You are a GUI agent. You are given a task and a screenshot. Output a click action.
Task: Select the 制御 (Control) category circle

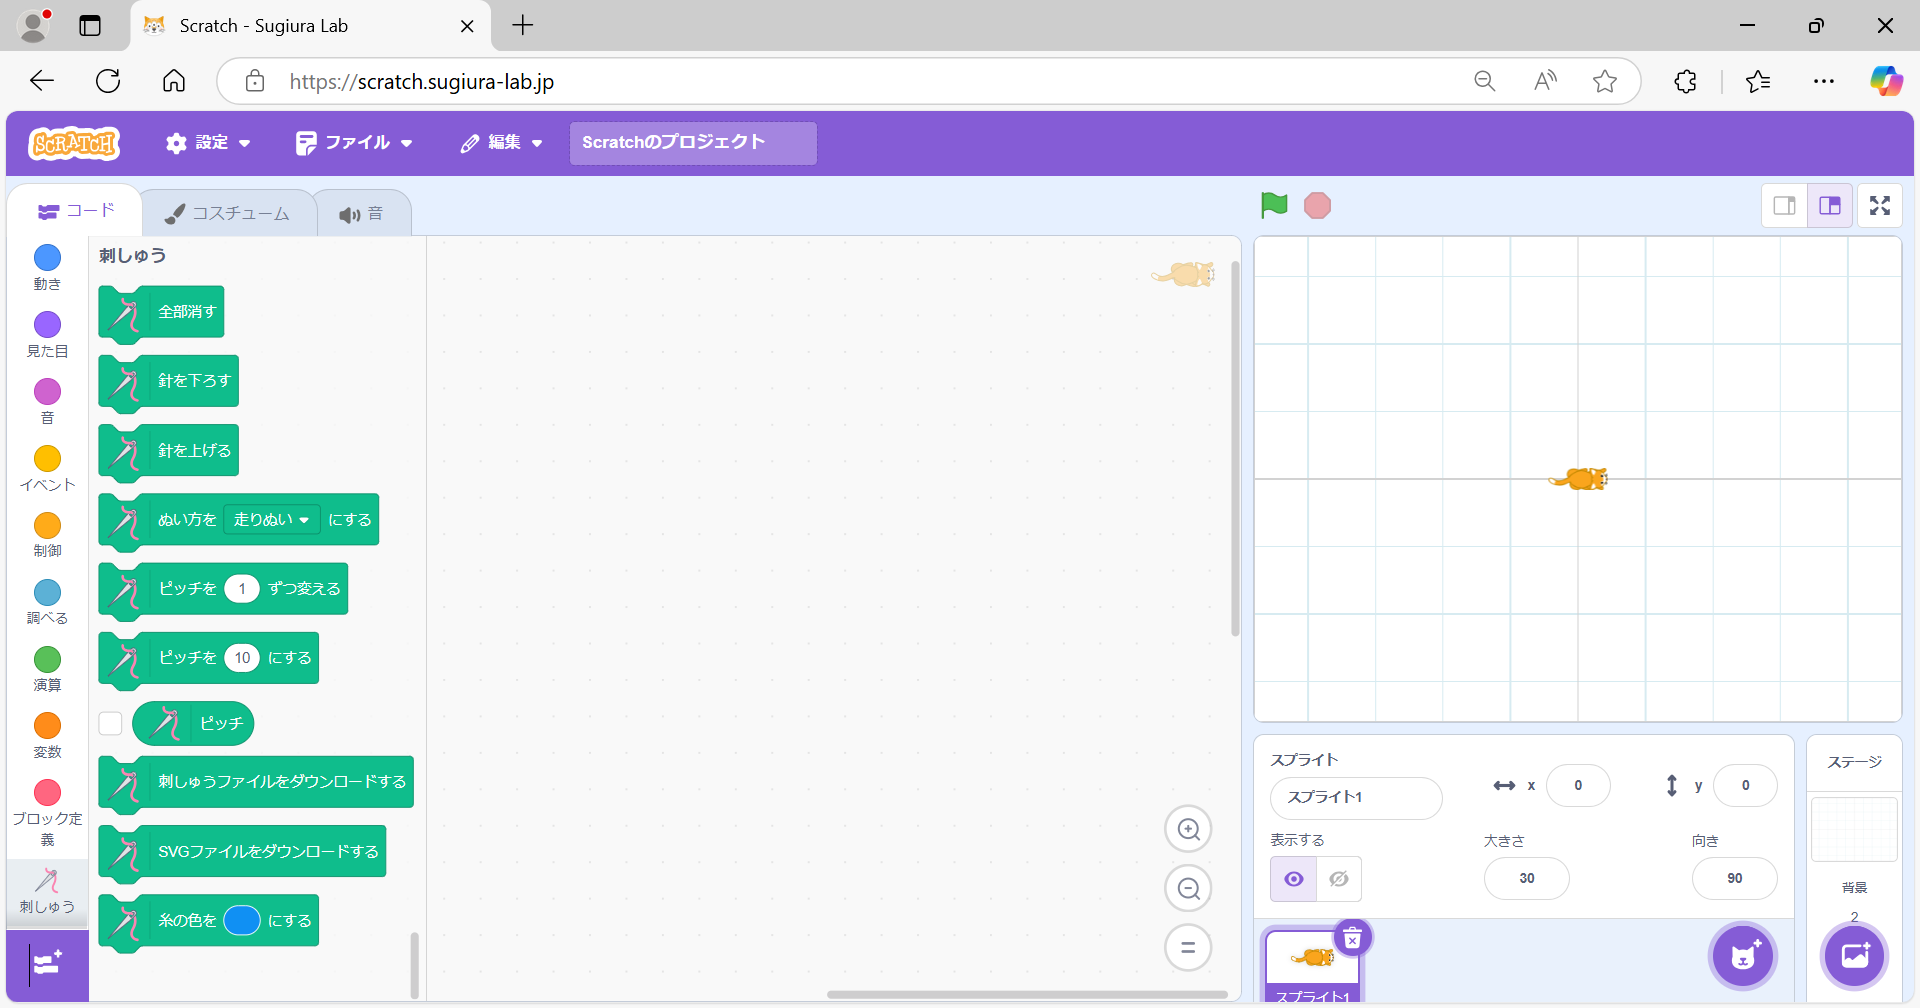point(47,525)
